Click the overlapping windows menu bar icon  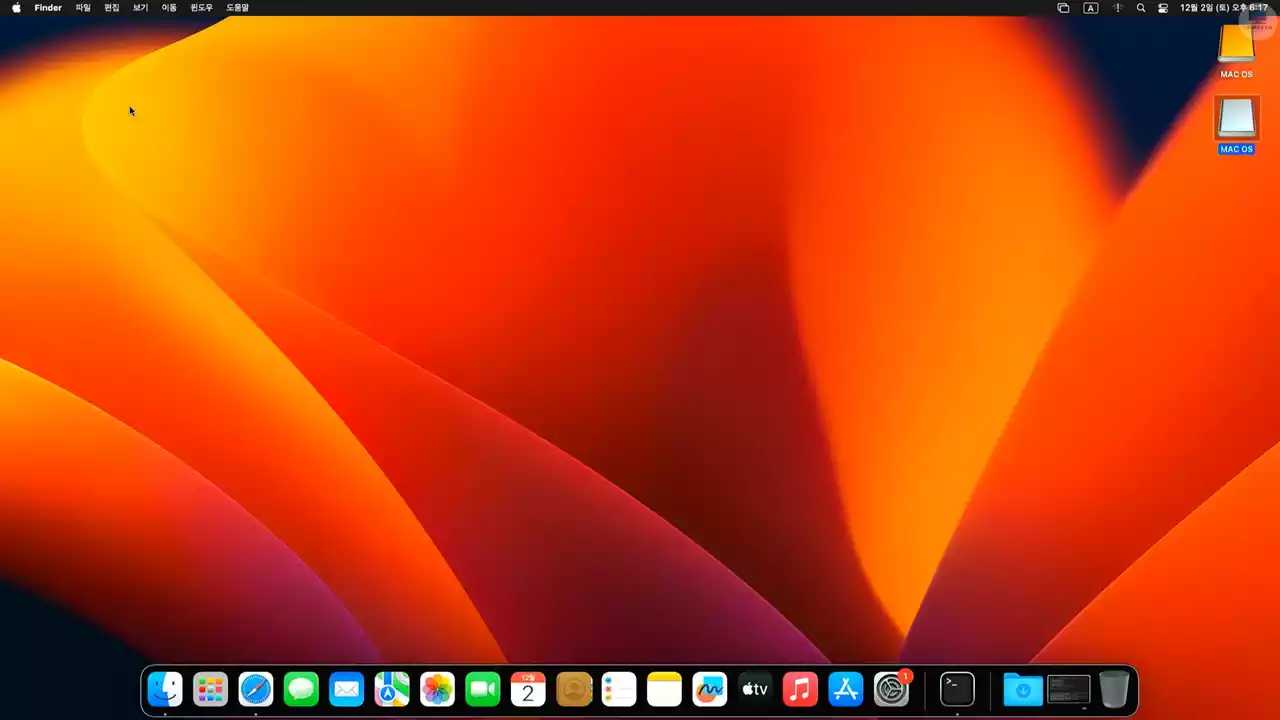[x=1063, y=7]
